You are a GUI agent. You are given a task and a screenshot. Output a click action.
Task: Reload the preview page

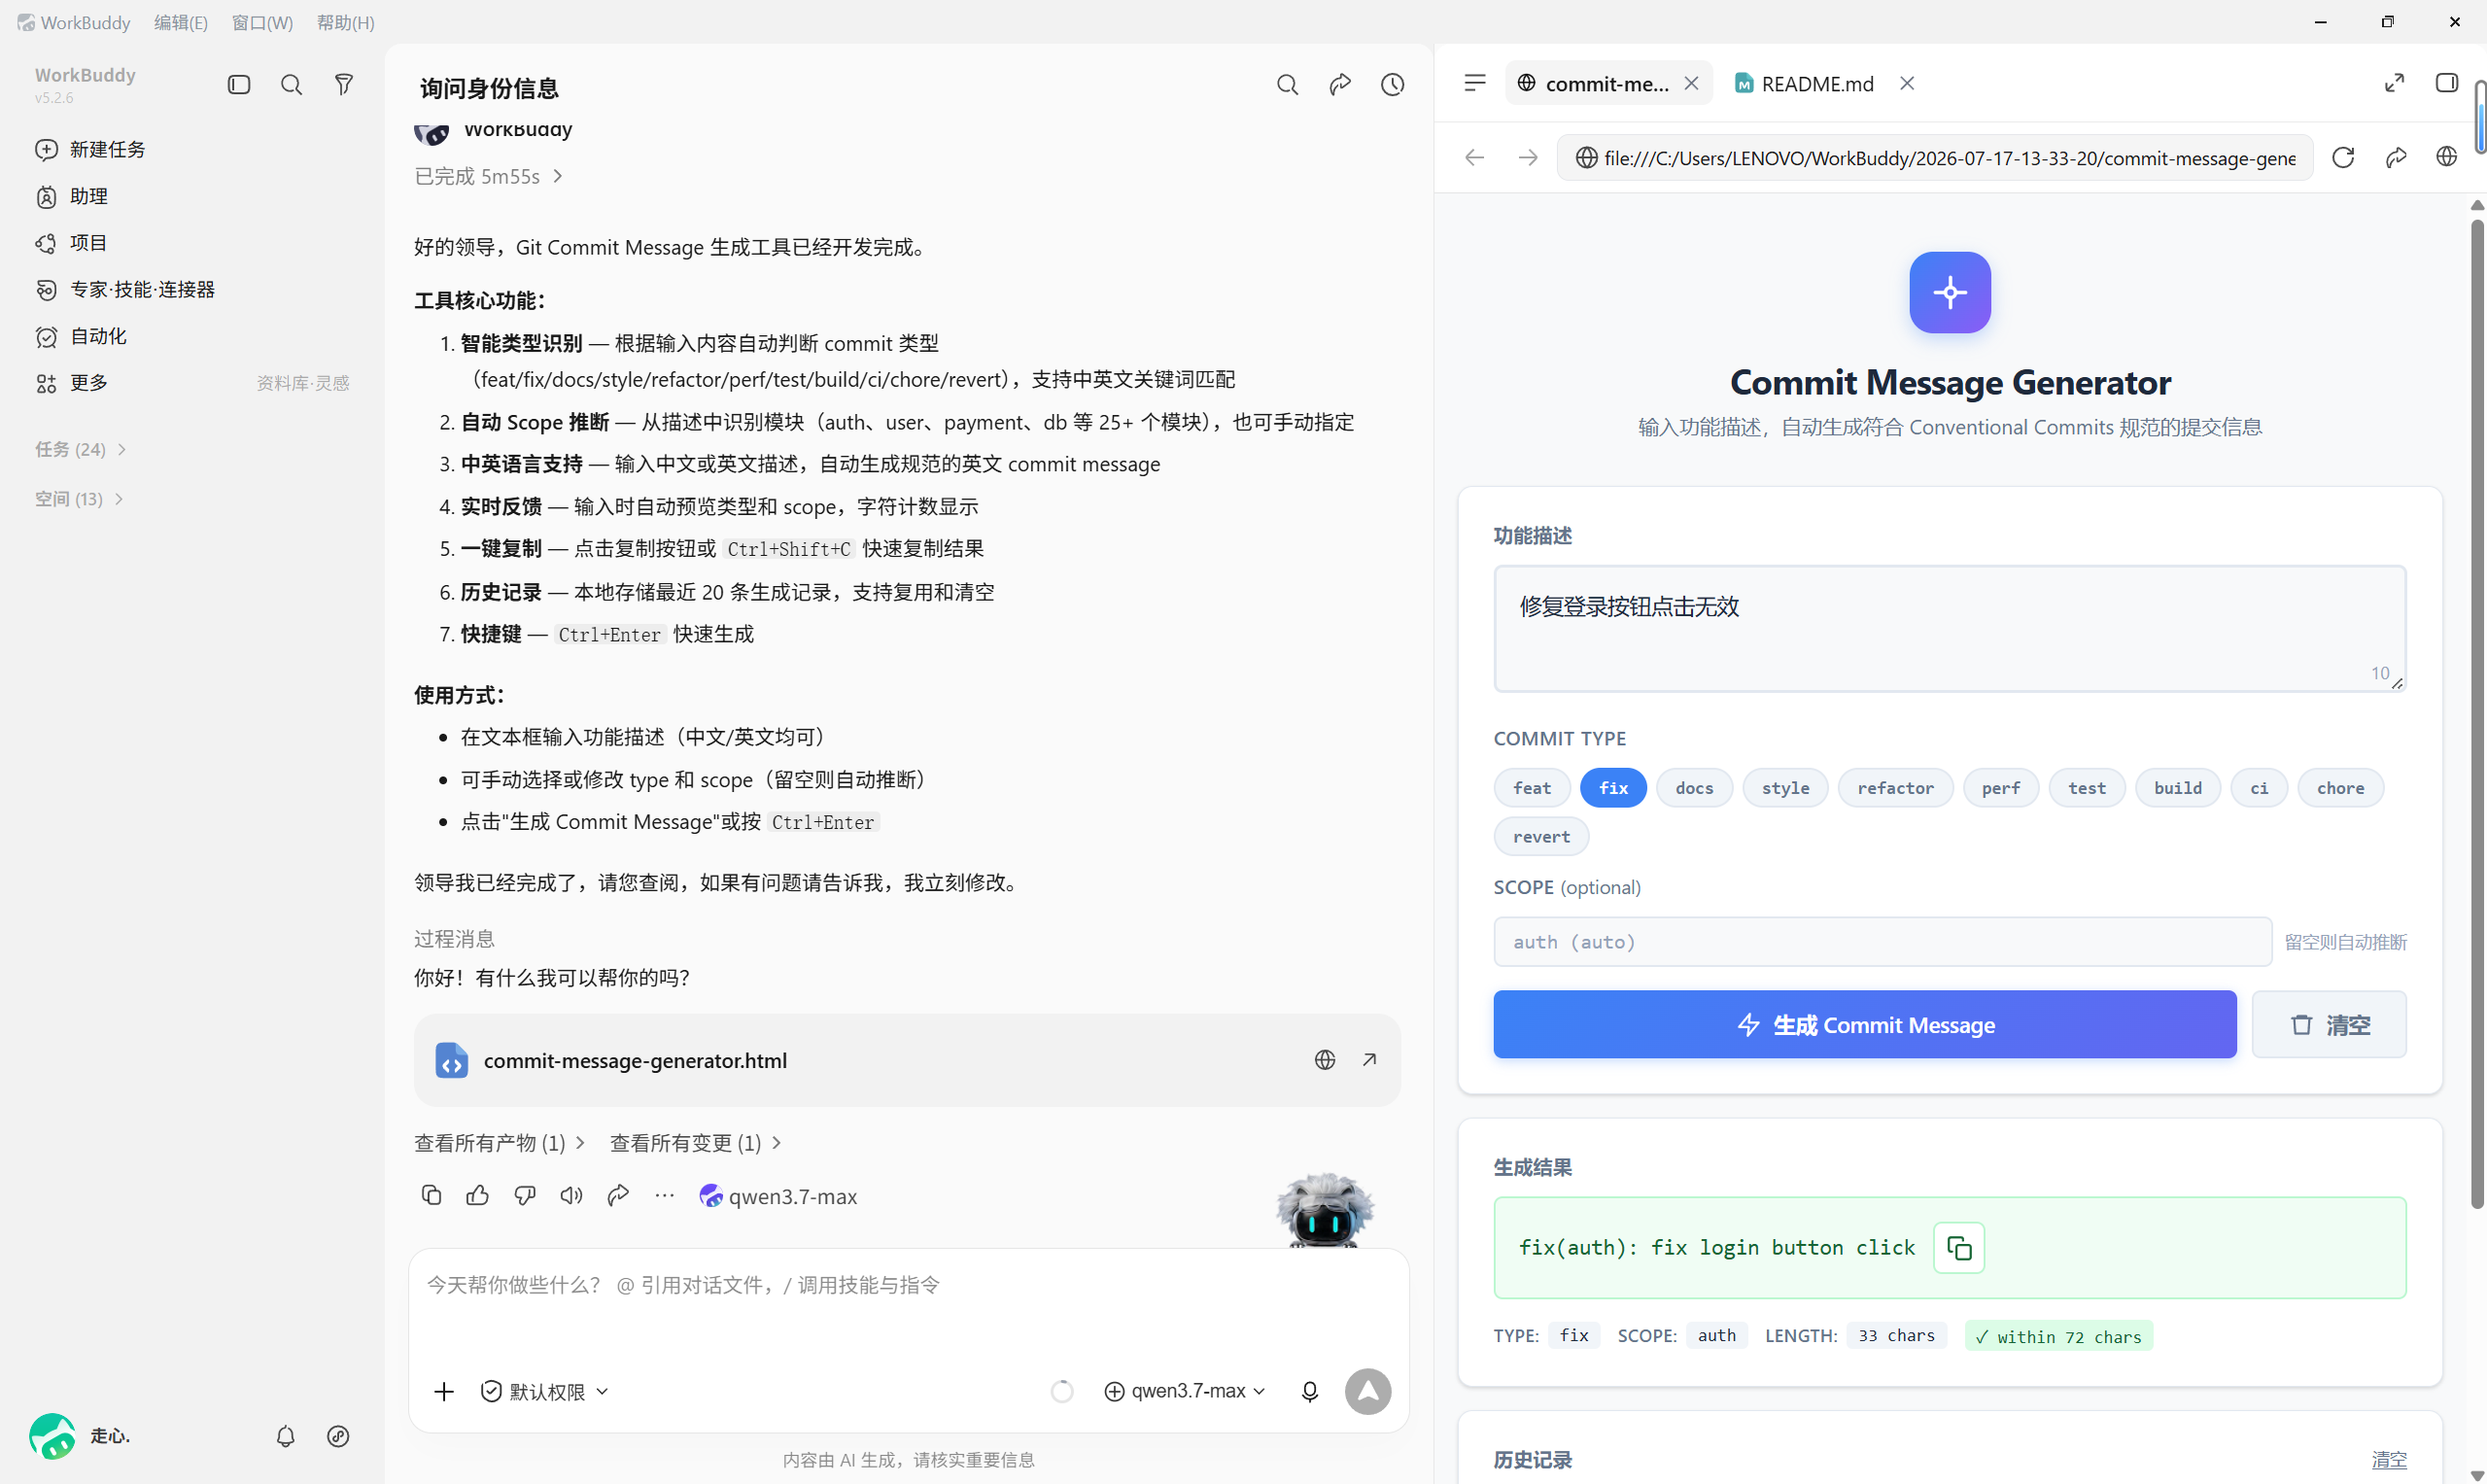2343,158
